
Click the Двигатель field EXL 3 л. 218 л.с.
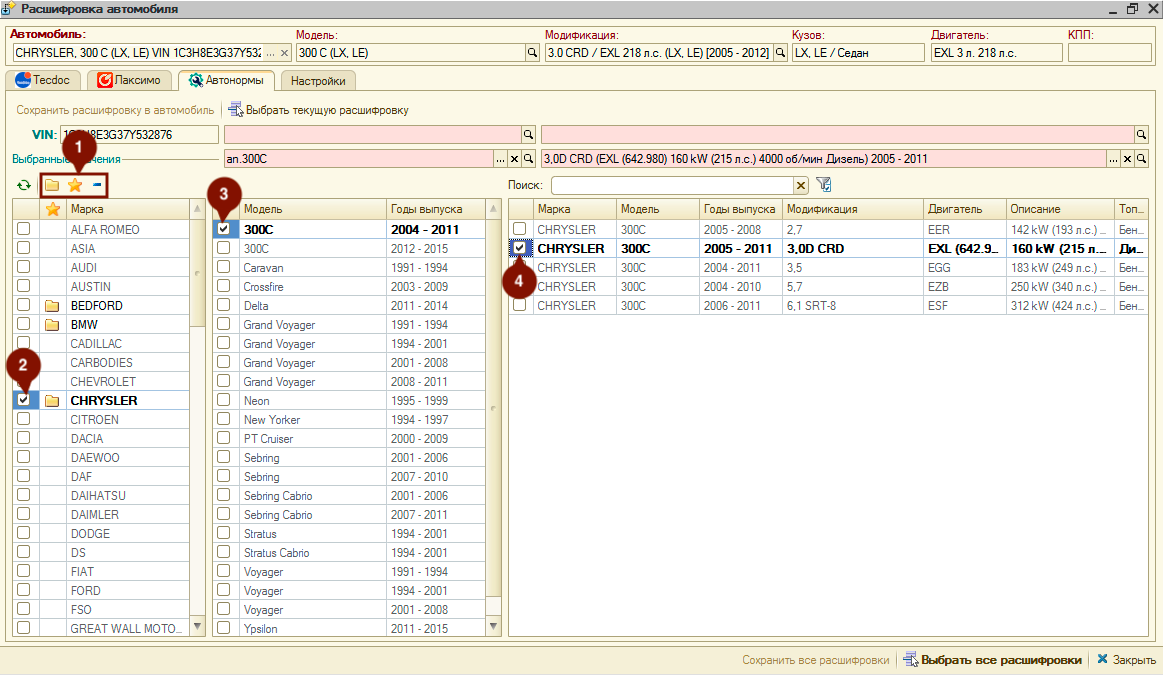(x=996, y=53)
